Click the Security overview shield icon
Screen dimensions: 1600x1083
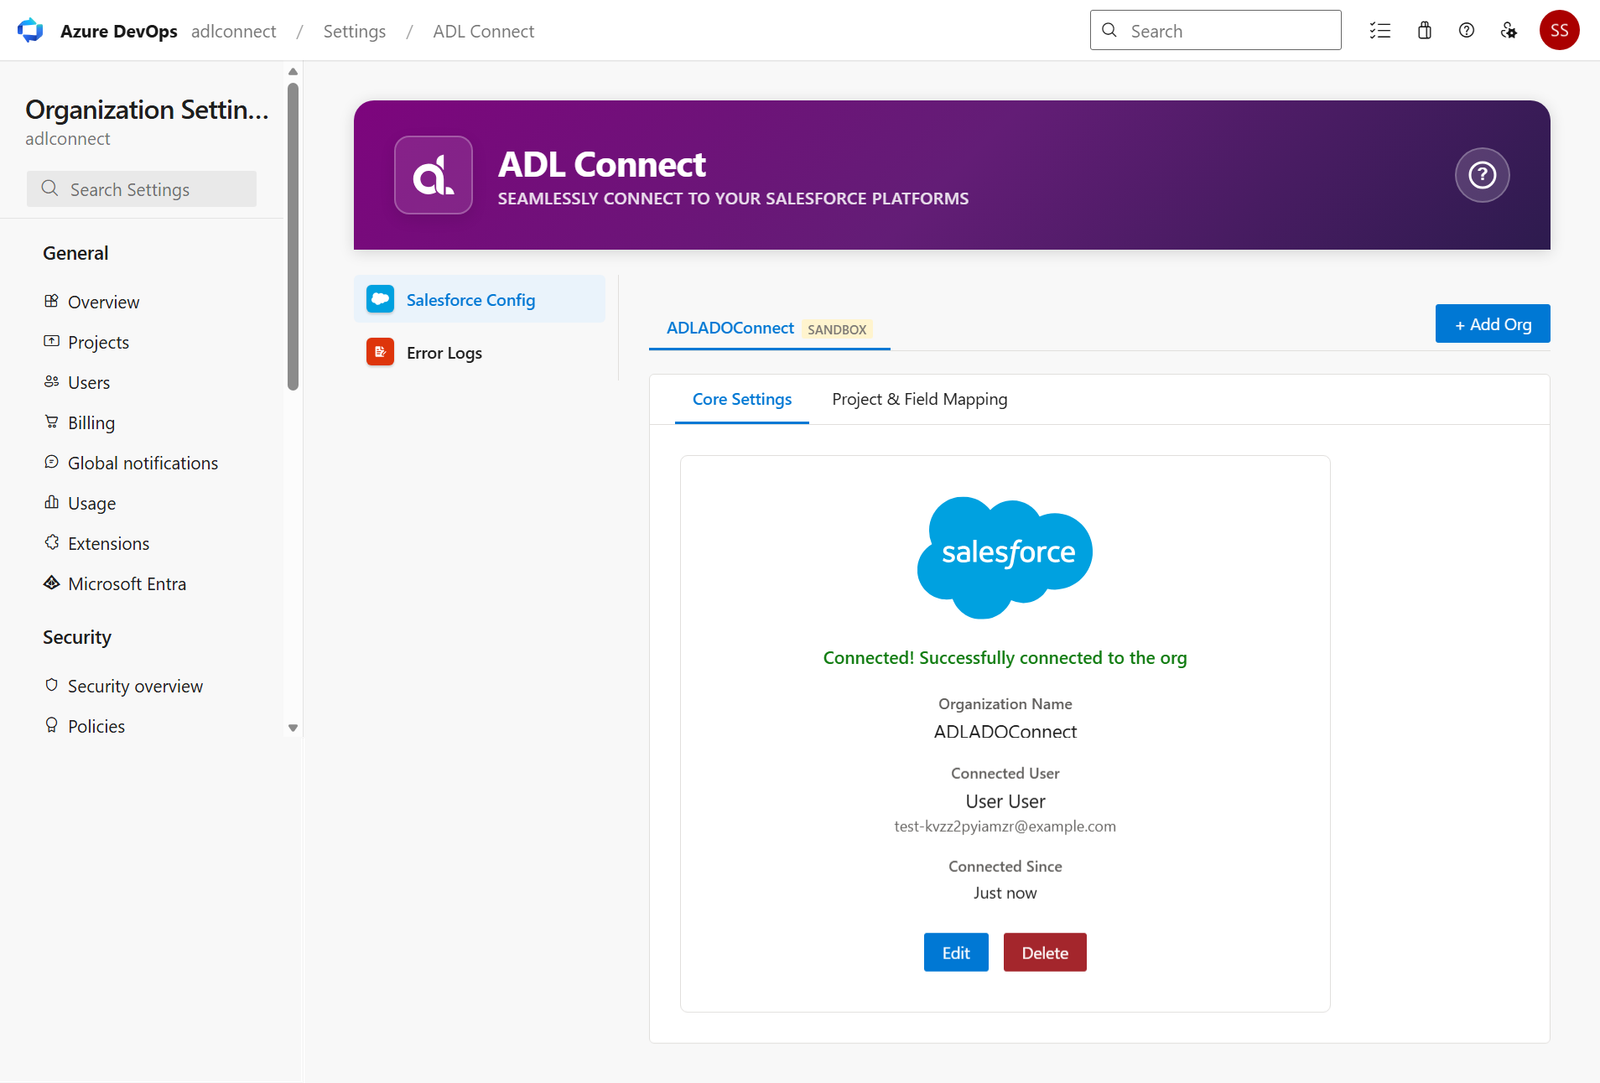point(52,685)
